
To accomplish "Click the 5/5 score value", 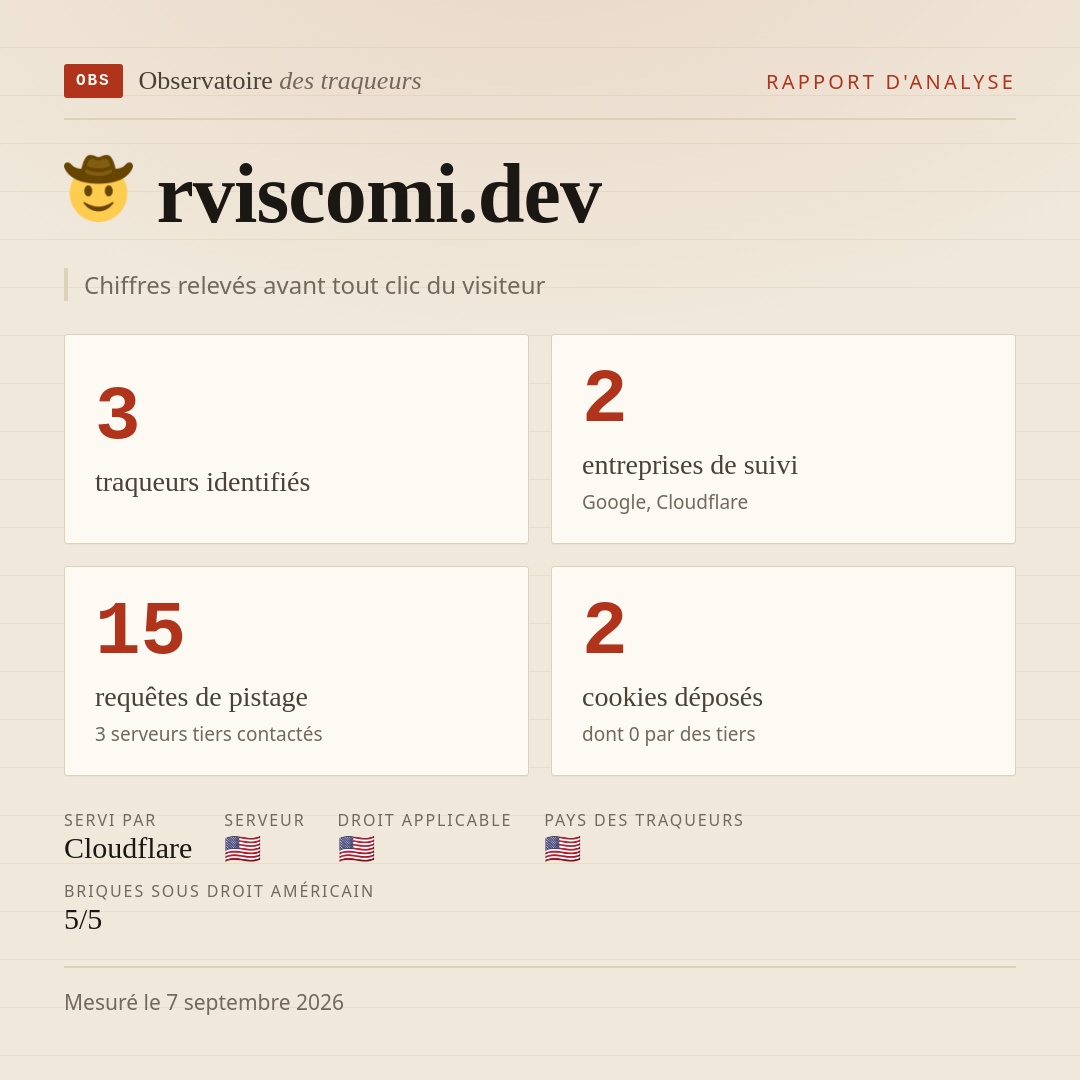I will click(83, 920).
